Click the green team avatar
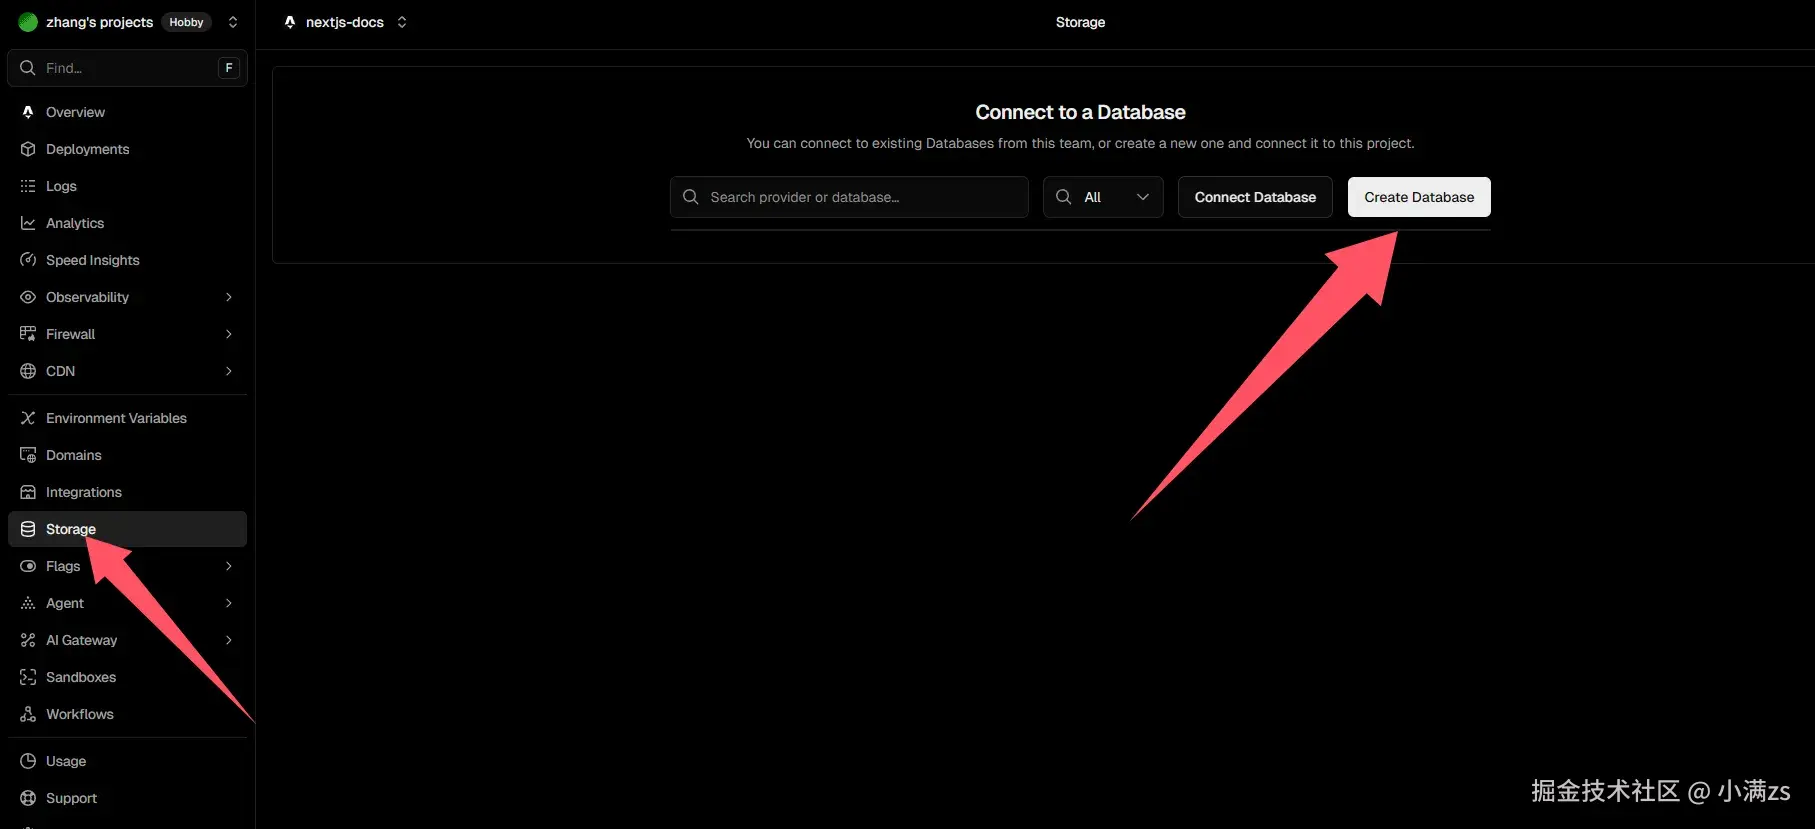This screenshot has height=829, width=1815. pos(28,22)
